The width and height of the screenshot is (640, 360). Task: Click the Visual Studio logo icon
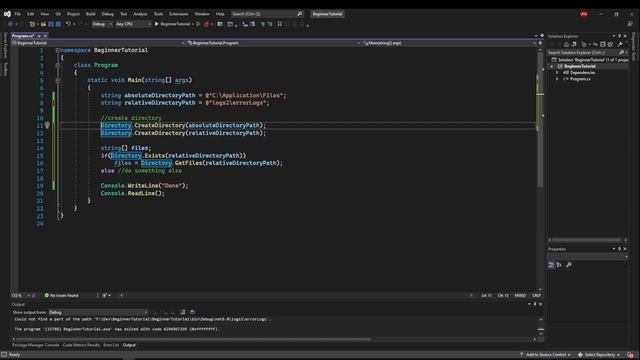pyautogui.click(x=7, y=14)
